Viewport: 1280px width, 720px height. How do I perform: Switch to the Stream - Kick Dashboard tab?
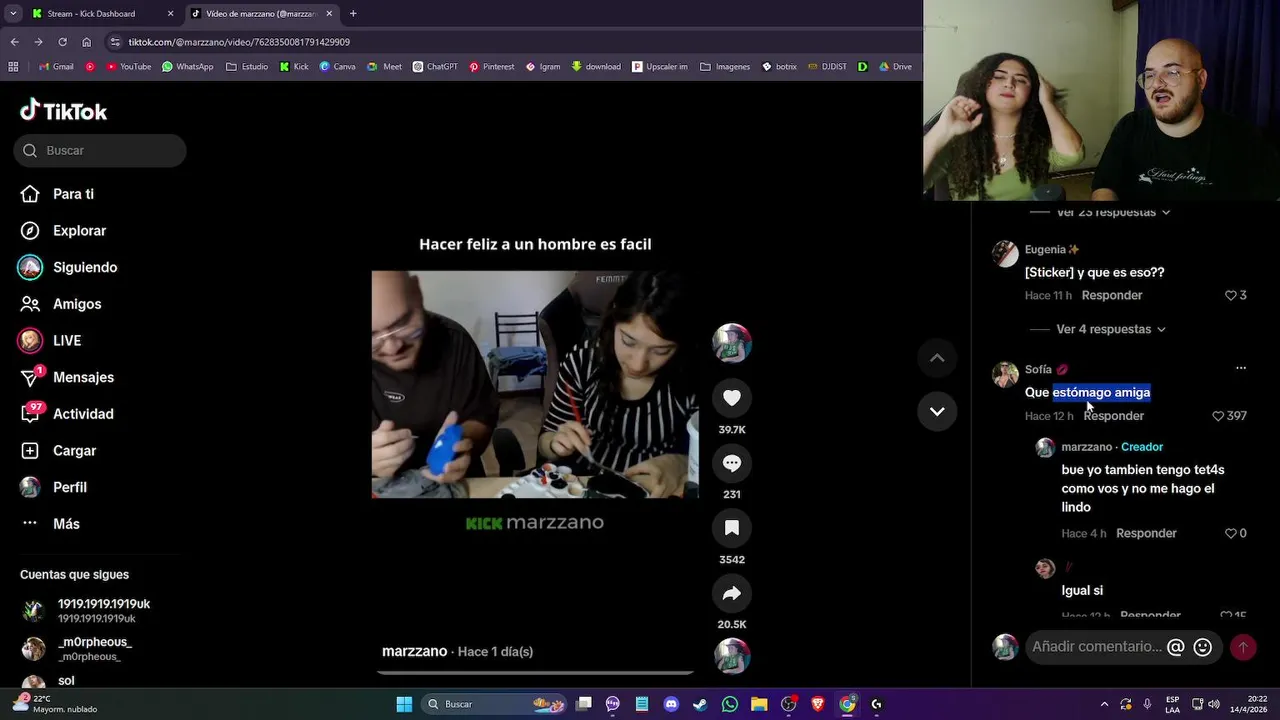click(100, 14)
